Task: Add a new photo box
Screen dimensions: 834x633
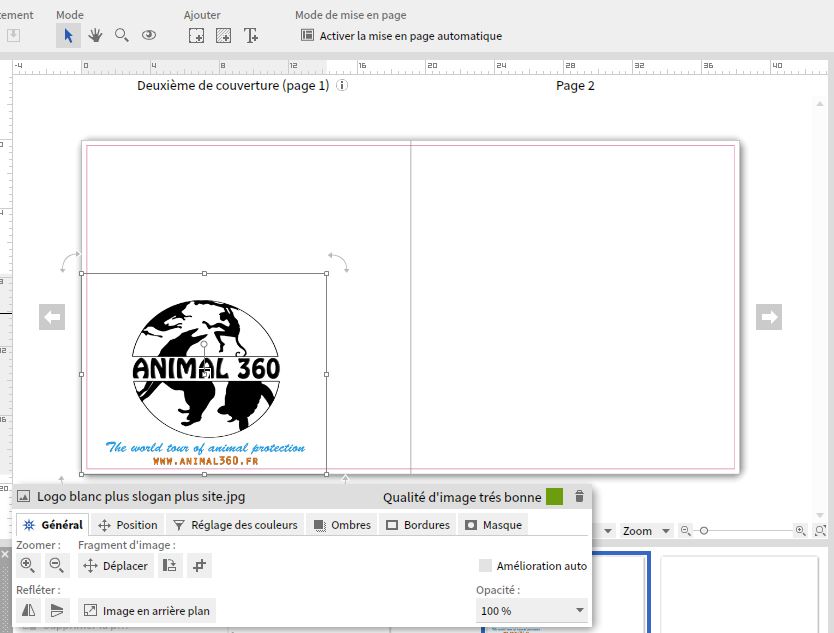Action: pyautogui.click(x=196, y=36)
